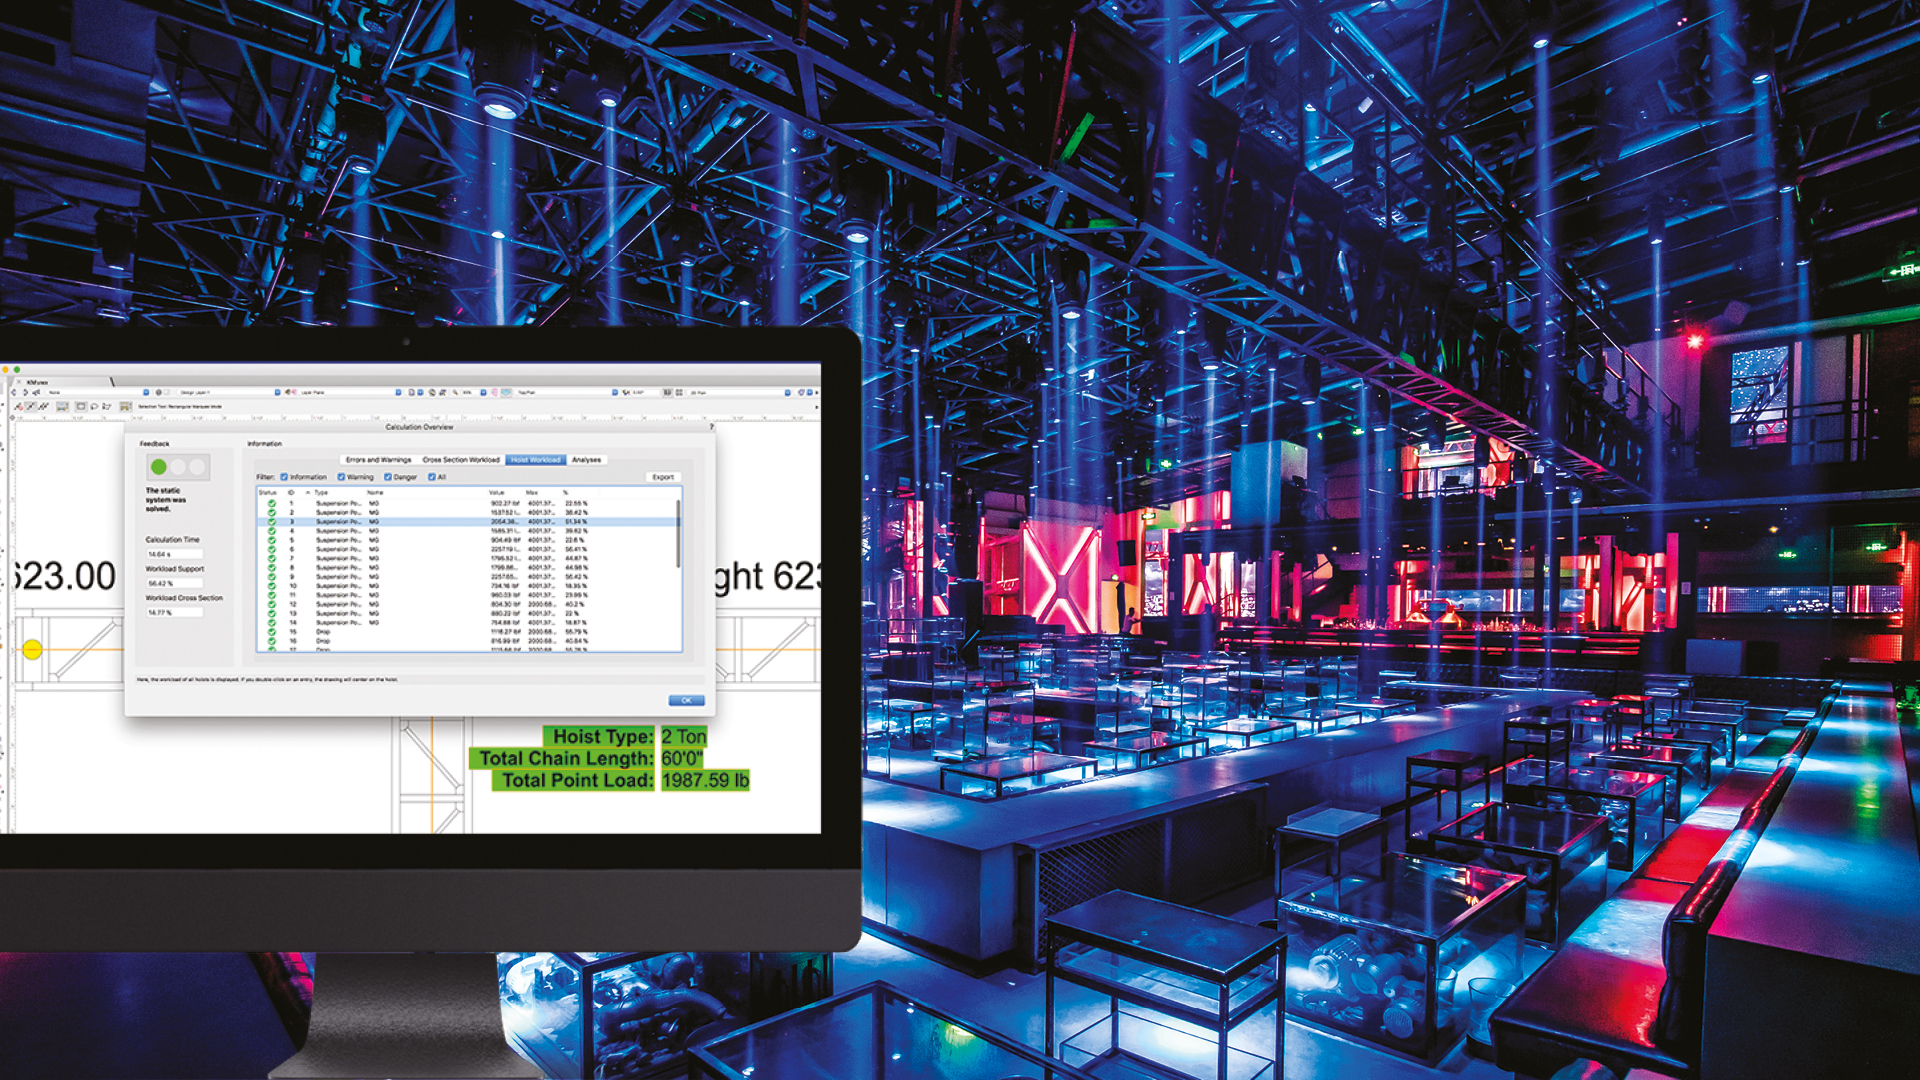This screenshot has width=1920, height=1080.
Task: Click the Export button
Action: pyautogui.click(x=663, y=477)
